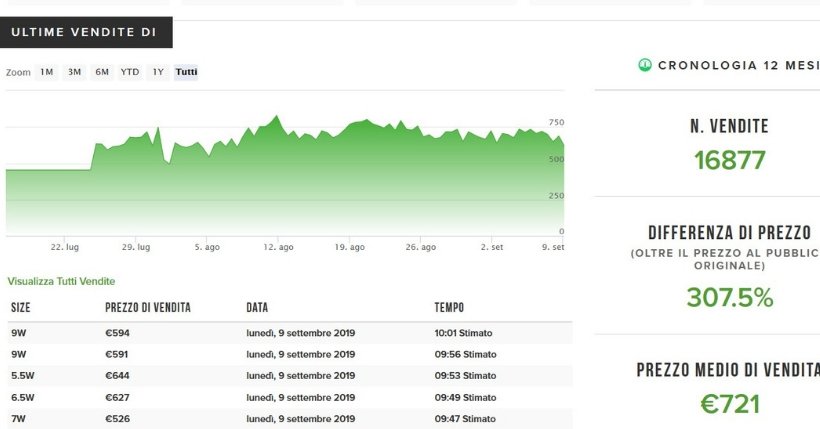Set chart zoom to 1M
This screenshot has width=820, height=429.
[47, 72]
